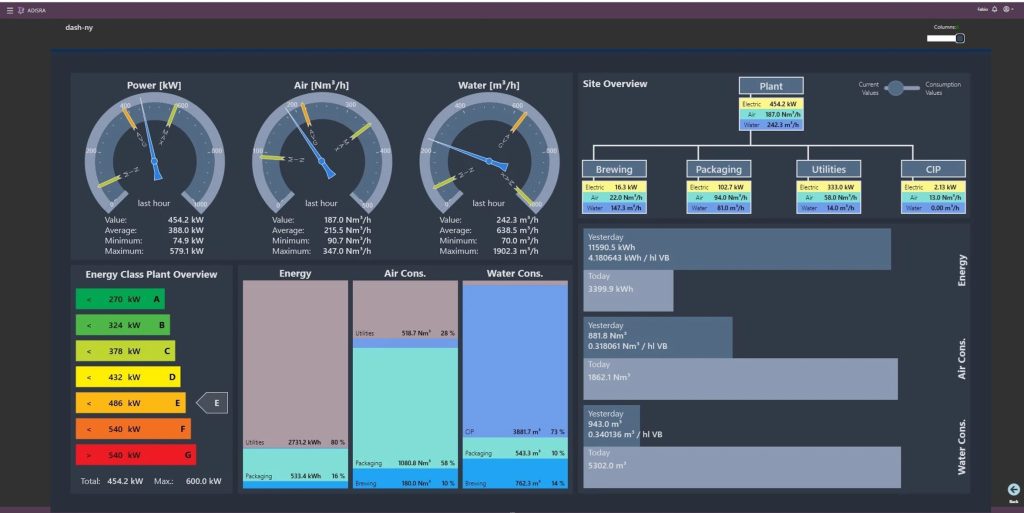1024x513 pixels.
Task: Open the Packaging area box
Action: [719, 169]
